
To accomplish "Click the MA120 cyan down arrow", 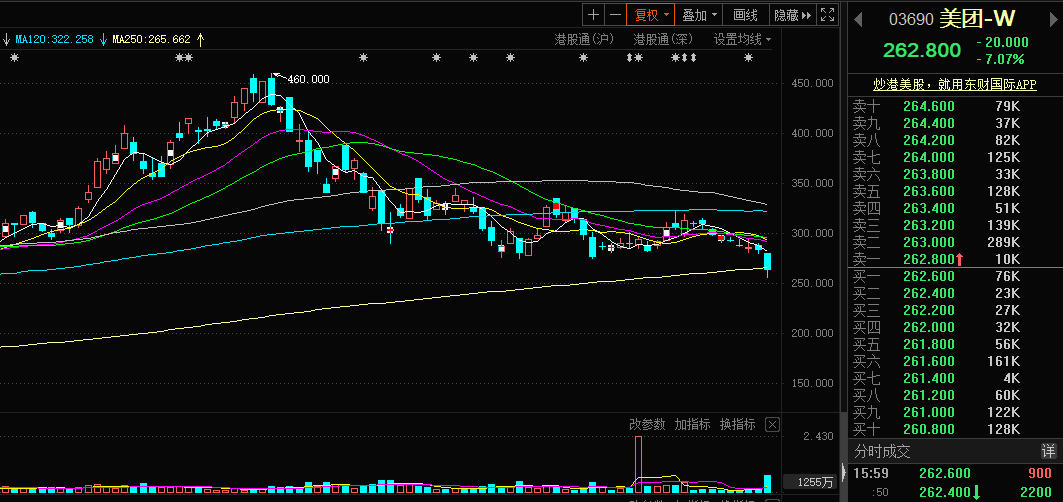I will pyautogui.click(x=103, y=39).
